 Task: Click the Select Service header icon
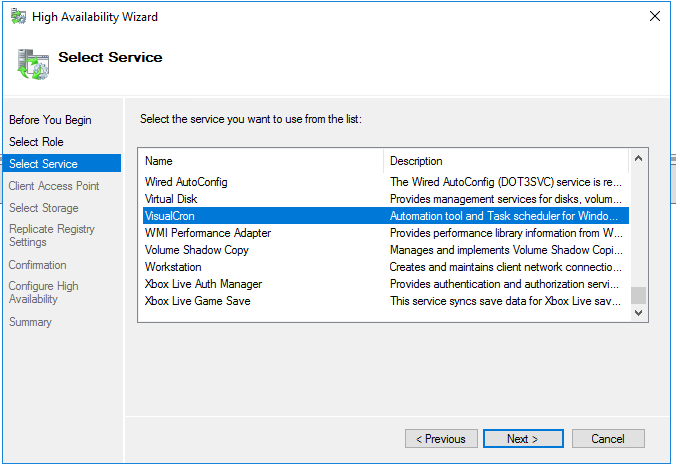click(x=33, y=62)
